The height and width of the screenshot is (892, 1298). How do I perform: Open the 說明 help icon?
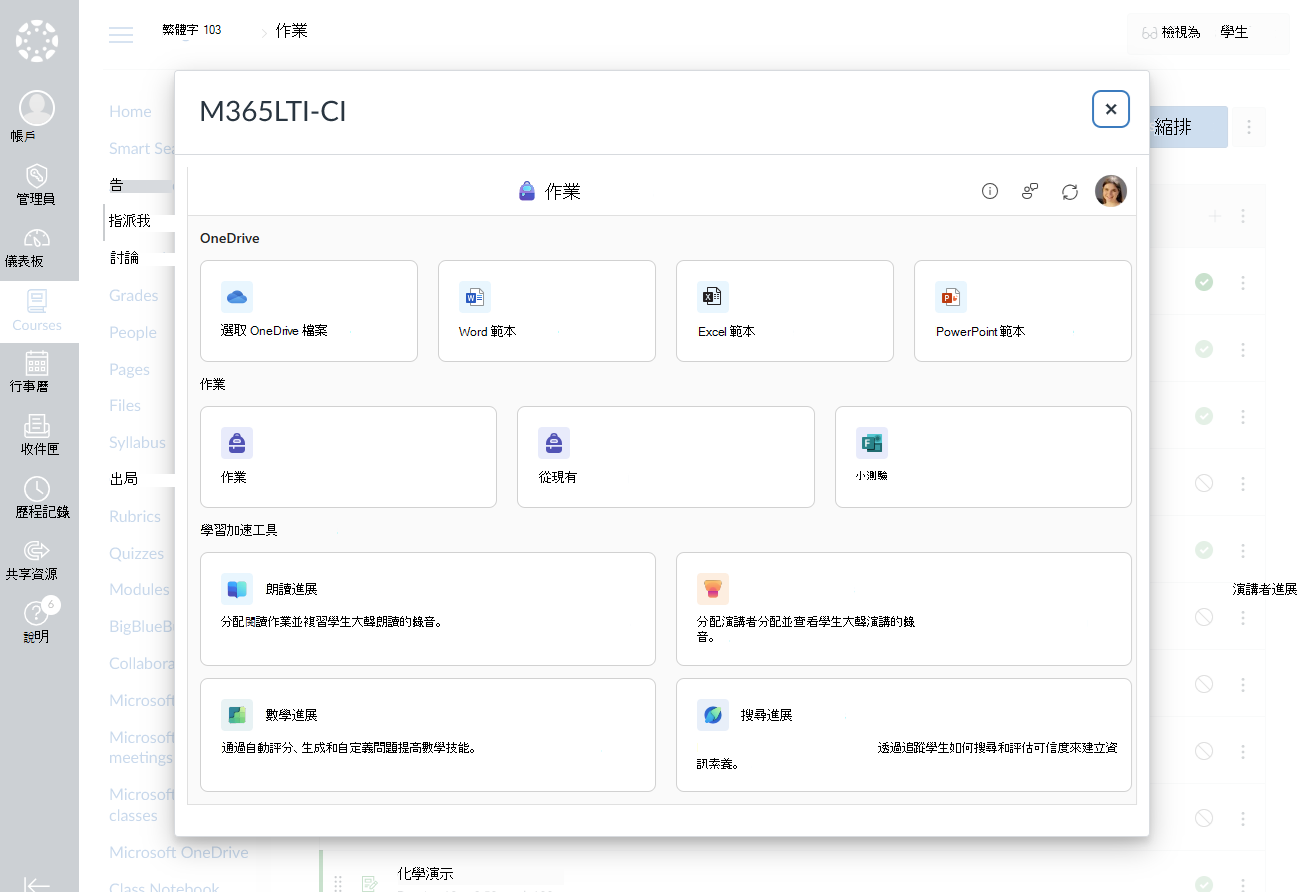37,613
